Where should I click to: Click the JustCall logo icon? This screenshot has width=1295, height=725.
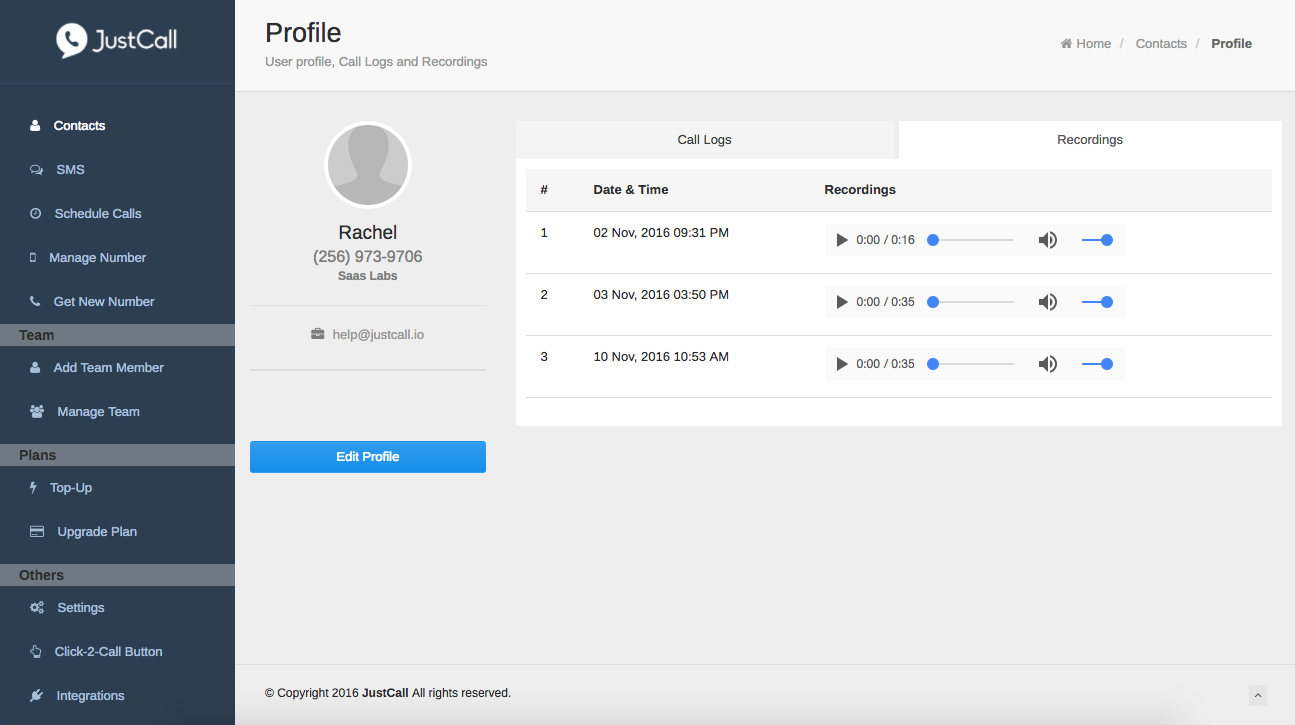tap(72, 40)
